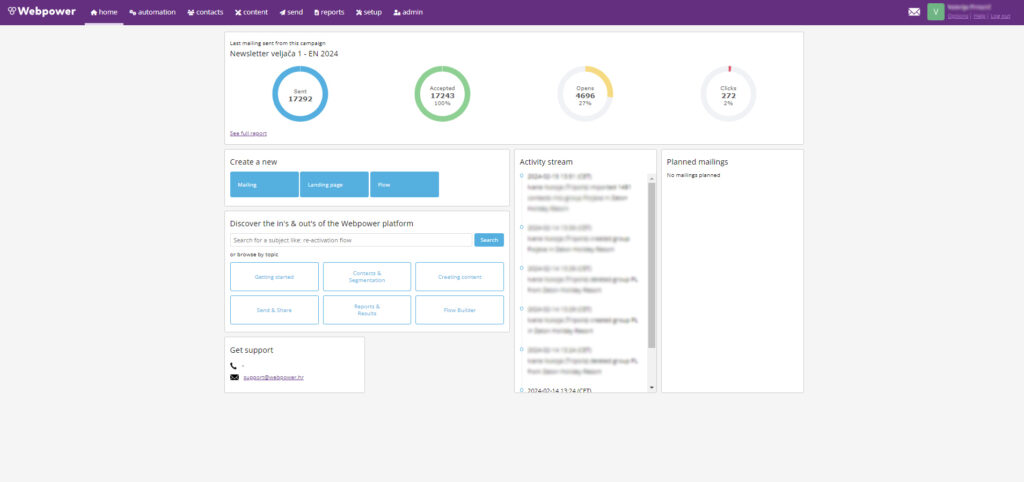Screen dimensions: 1024x482
Task: Click the envelope icon under Get support
Action: [234, 377]
